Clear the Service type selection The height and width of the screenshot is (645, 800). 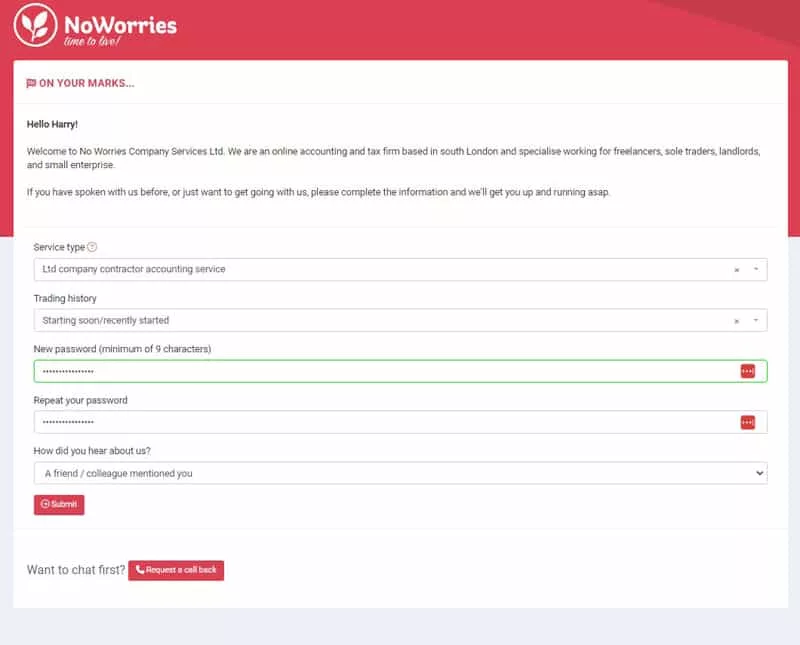[x=736, y=270]
